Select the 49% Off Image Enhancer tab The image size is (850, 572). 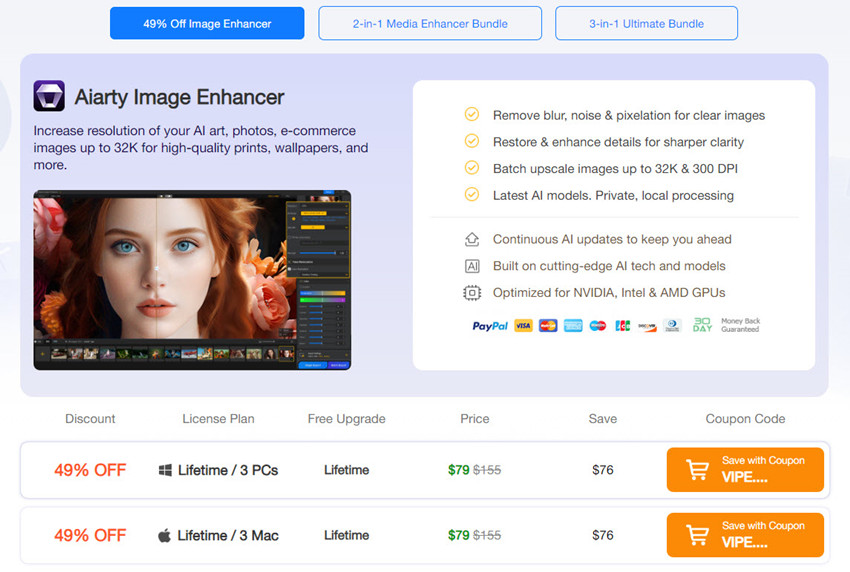pos(207,23)
